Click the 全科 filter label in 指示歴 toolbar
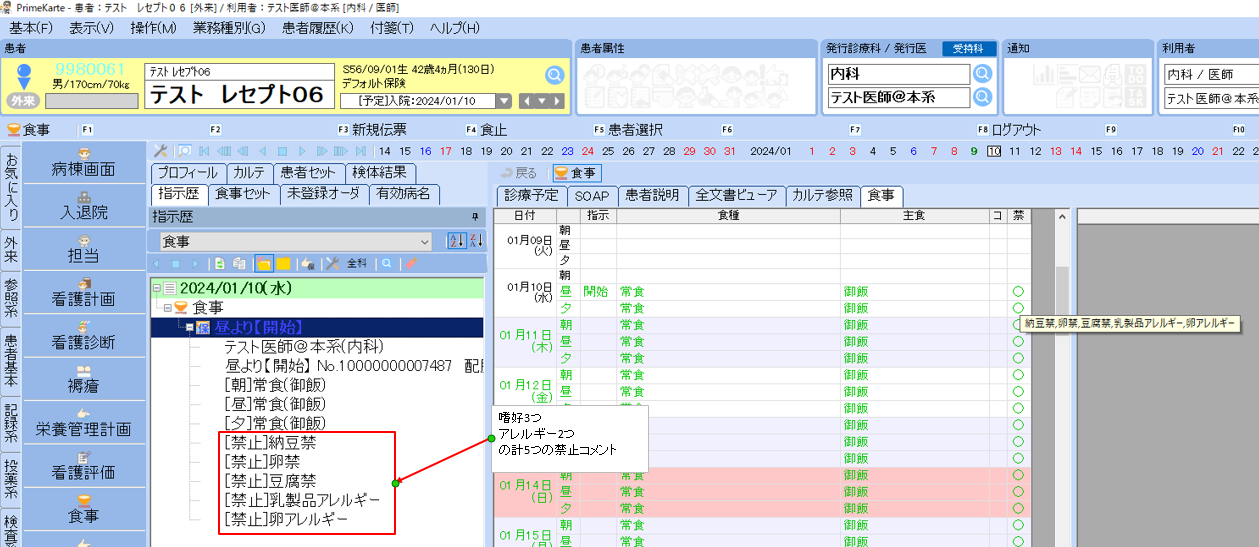Viewport: 1259px width, 547px height. 357,264
